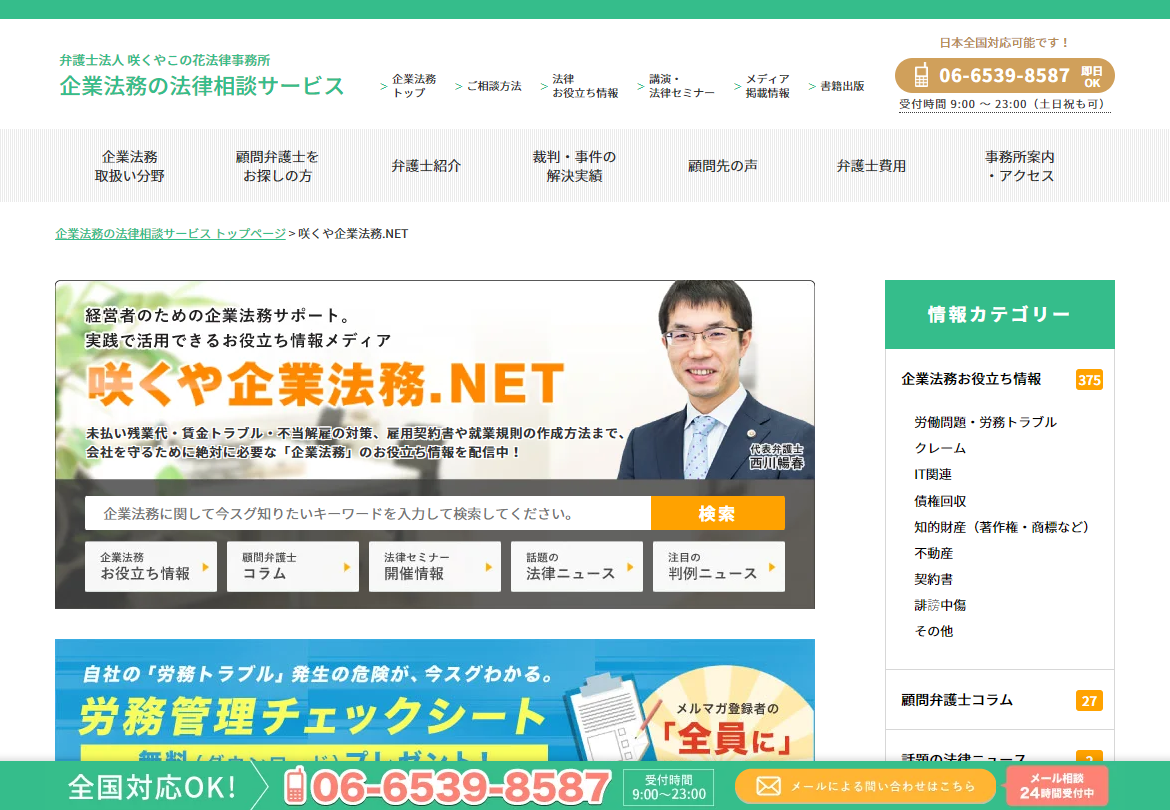
Task: Select the 弁護士紹介 tab in the main navigation
Action: (x=426, y=165)
